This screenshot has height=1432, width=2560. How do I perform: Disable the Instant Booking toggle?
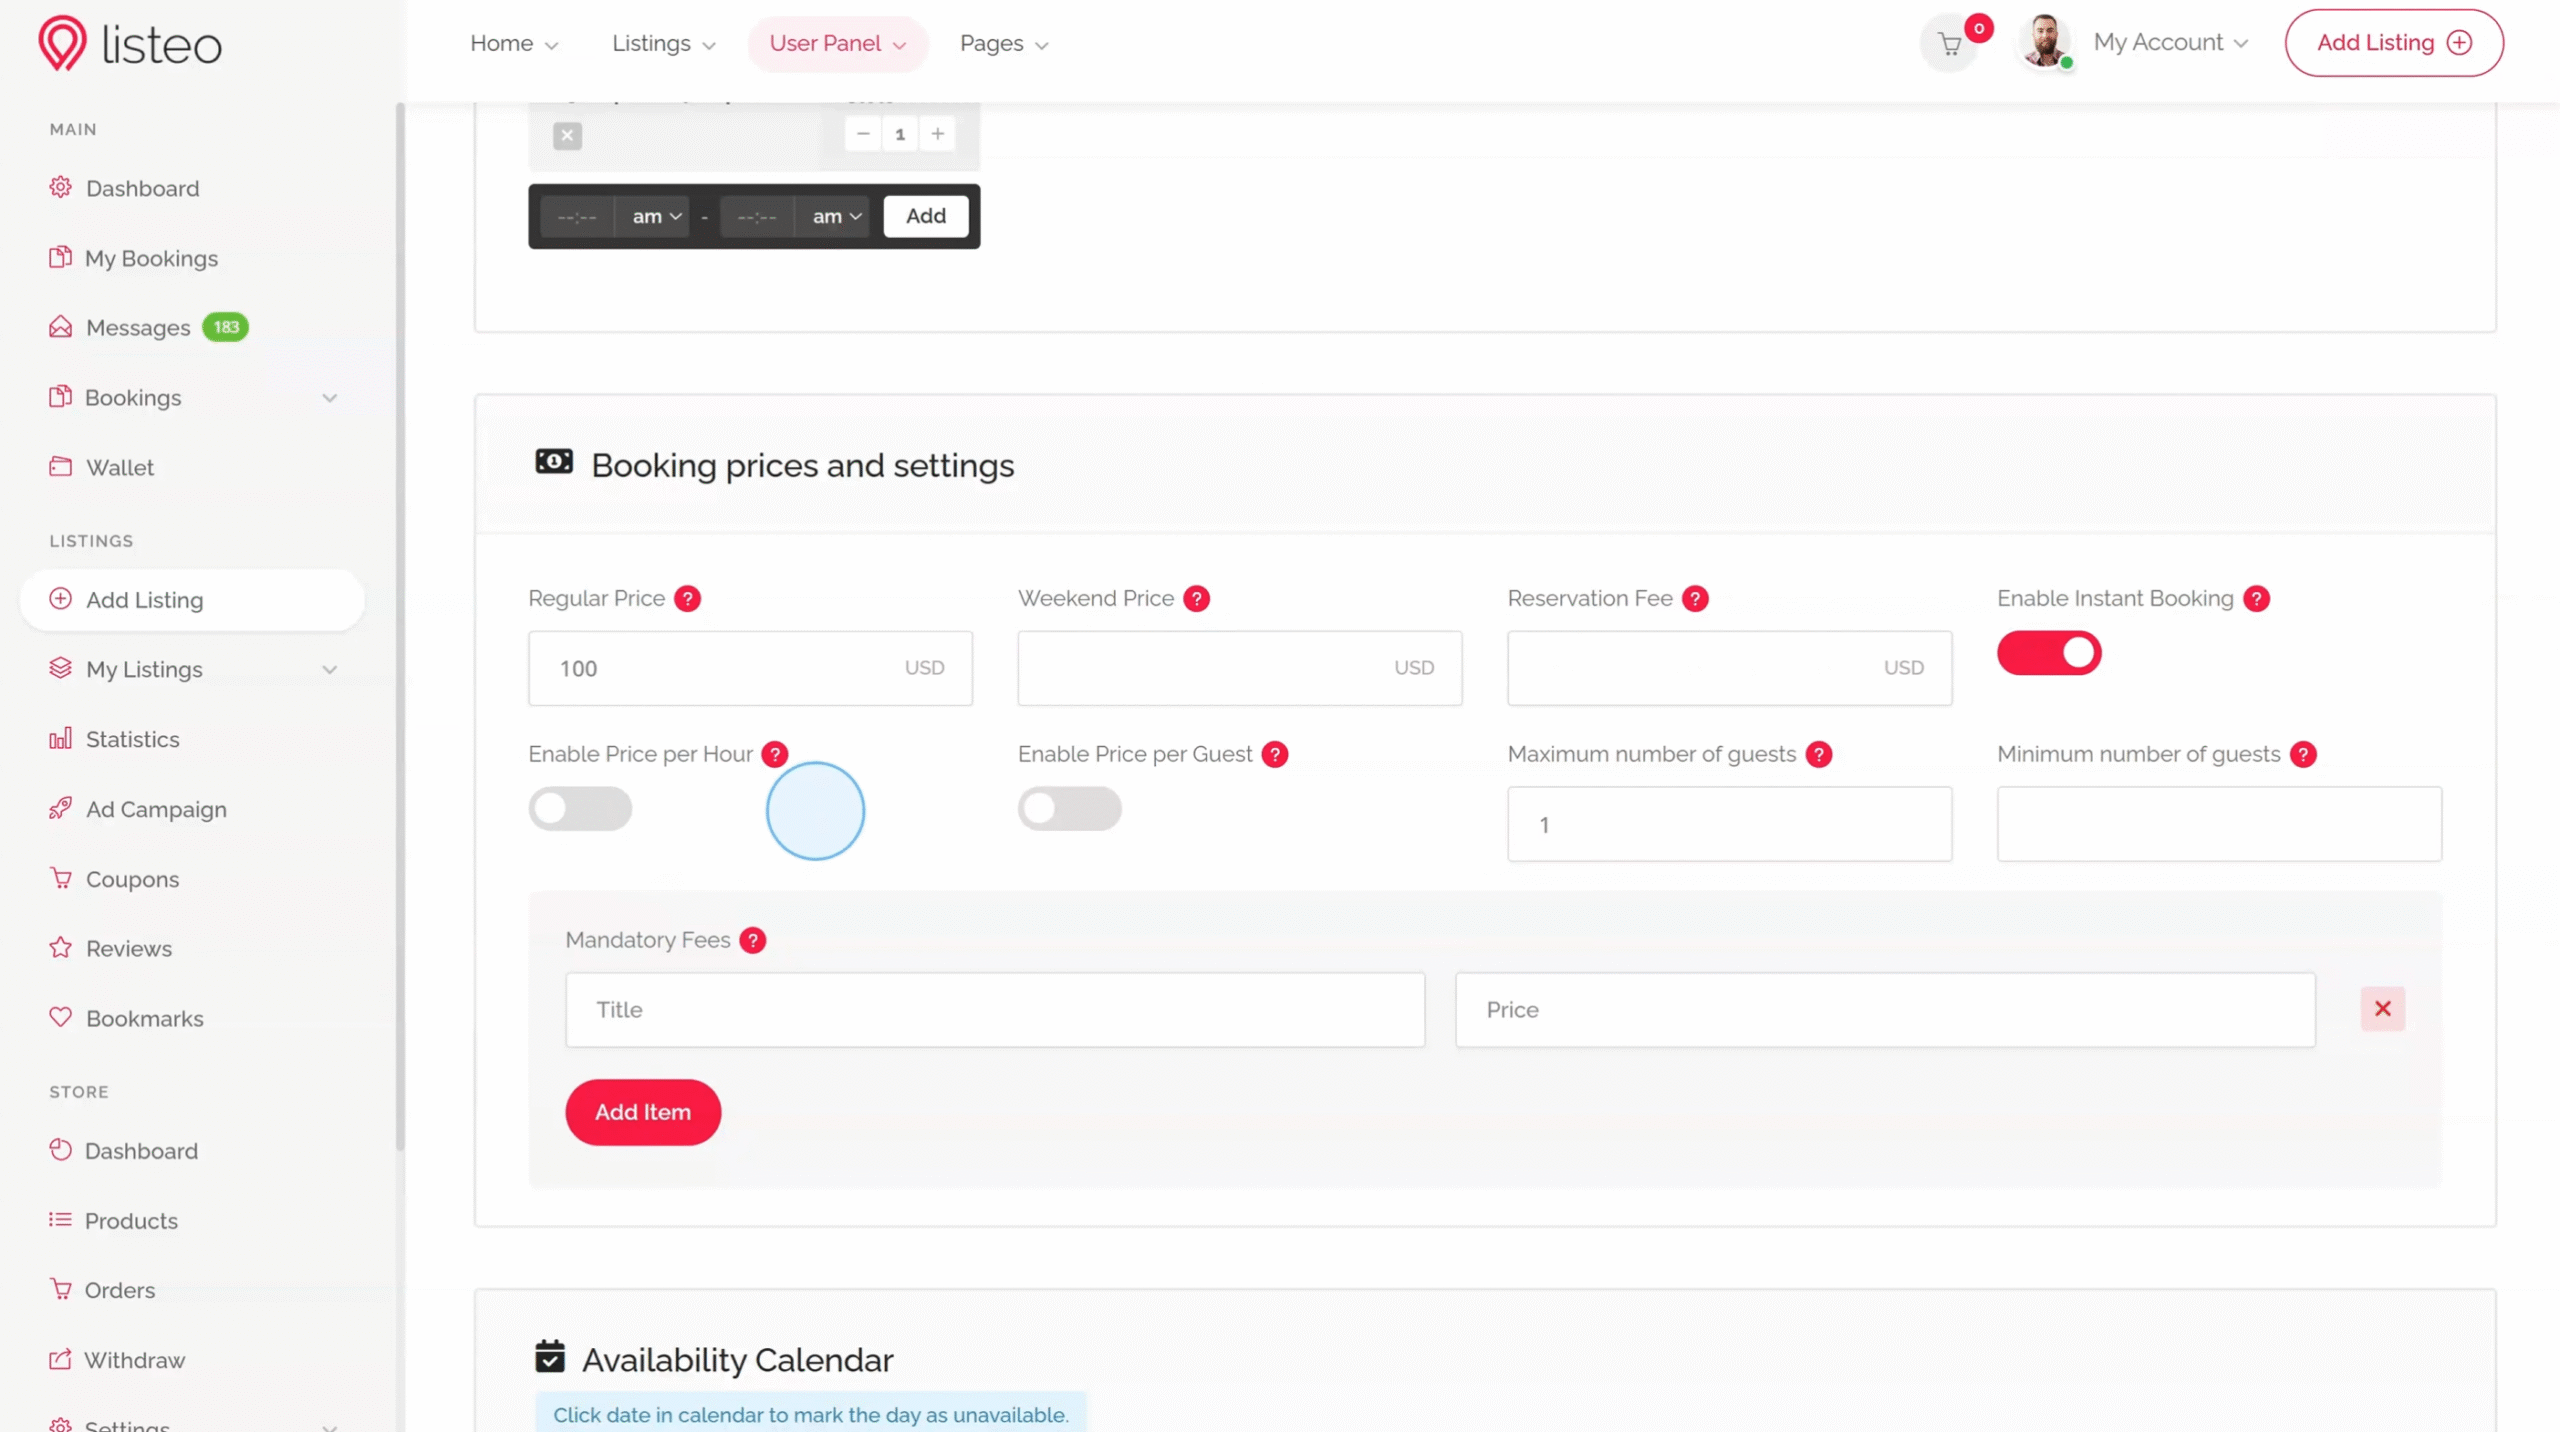pyautogui.click(x=2049, y=654)
